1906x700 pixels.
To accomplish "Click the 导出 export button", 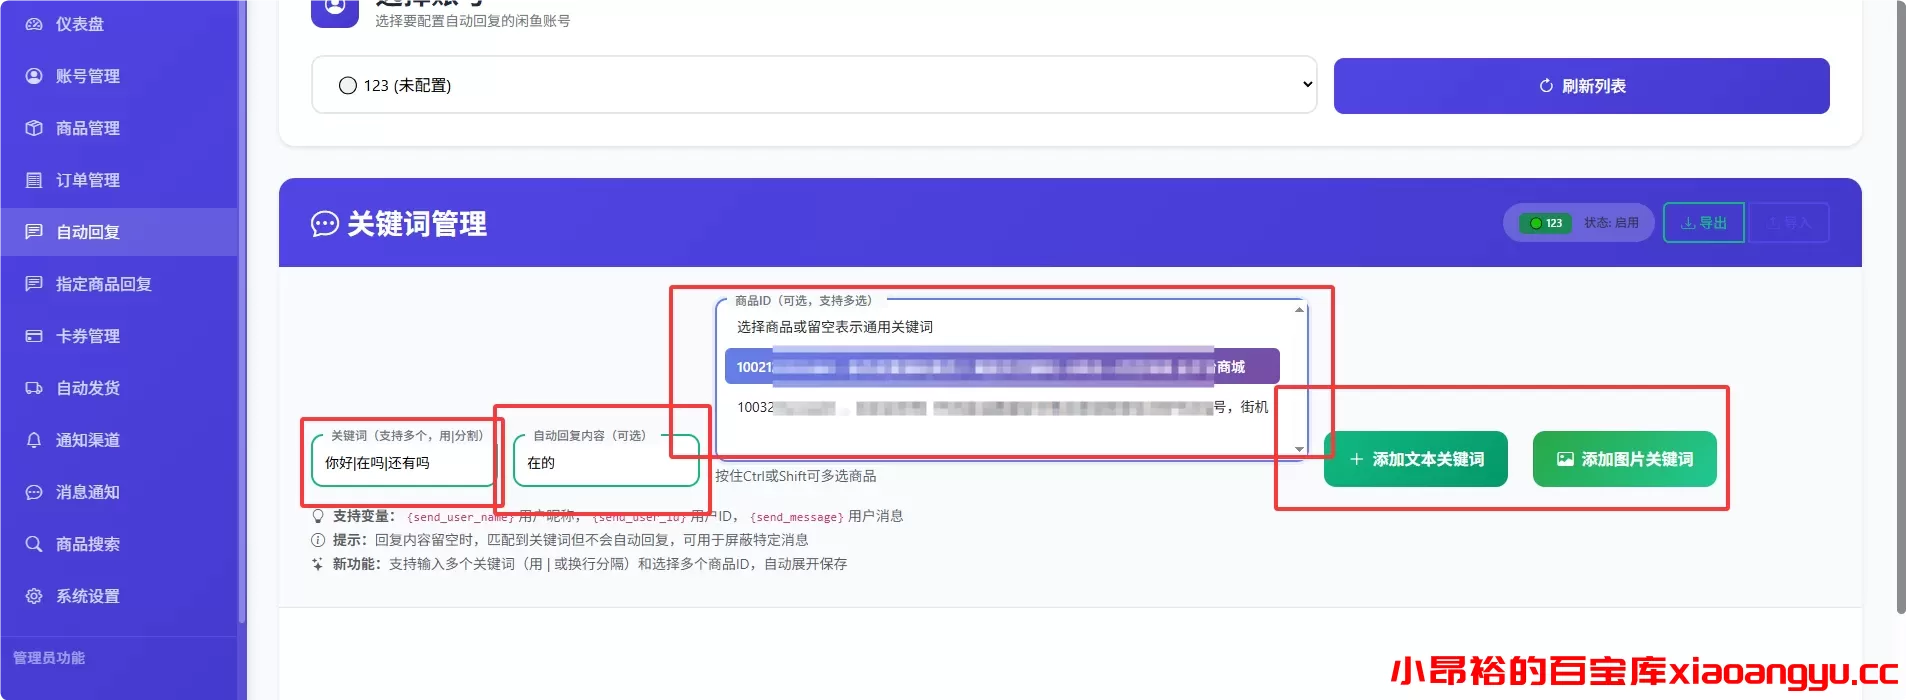I will point(1704,223).
